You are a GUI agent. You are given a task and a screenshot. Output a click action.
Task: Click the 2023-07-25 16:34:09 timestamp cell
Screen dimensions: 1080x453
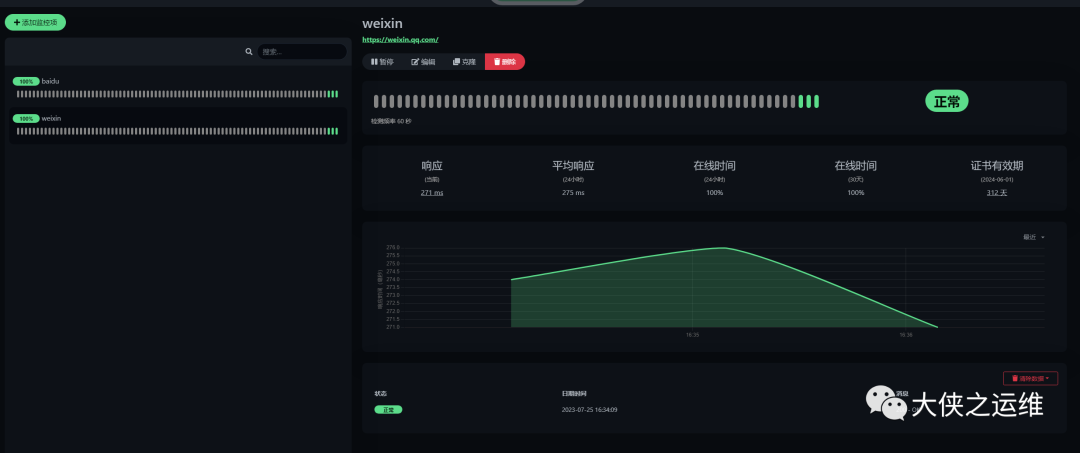pyautogui.click(x=590, y=410)
